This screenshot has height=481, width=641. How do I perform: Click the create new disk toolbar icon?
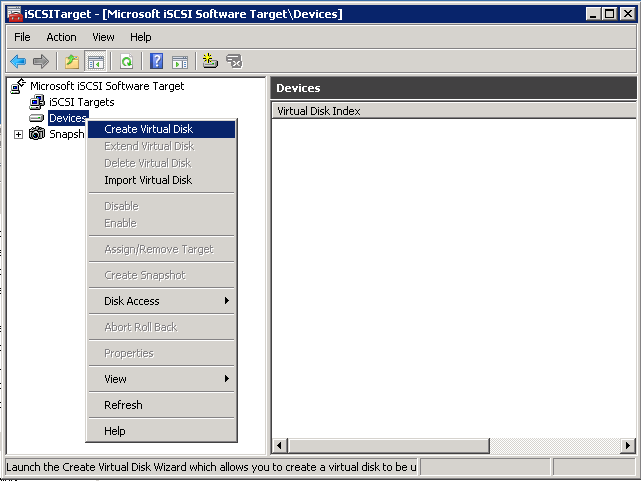(x=210, y=62)
